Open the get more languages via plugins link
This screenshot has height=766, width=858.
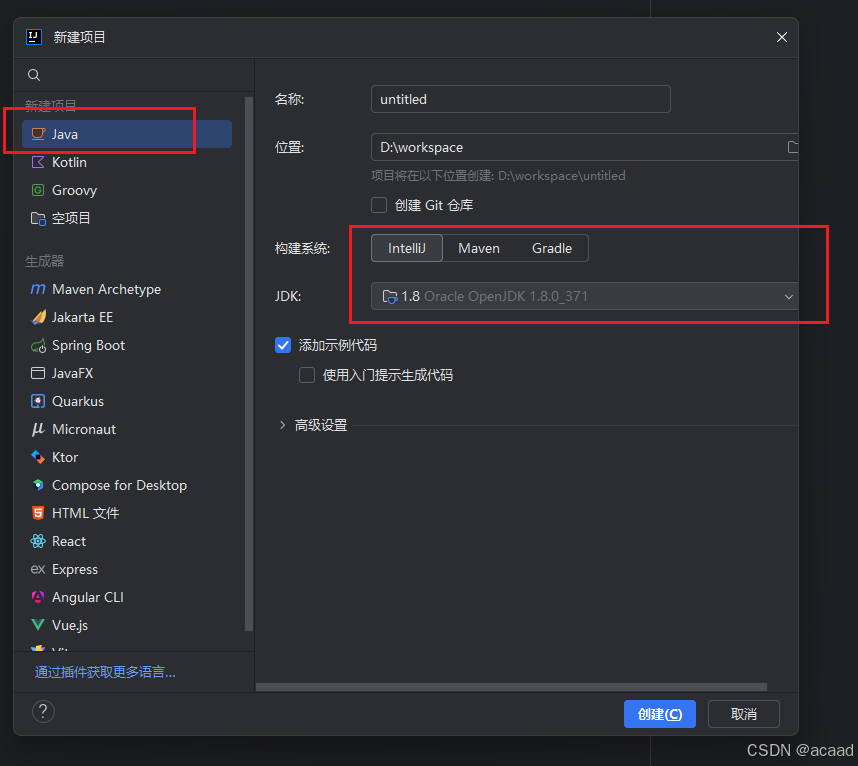(105, 672)
